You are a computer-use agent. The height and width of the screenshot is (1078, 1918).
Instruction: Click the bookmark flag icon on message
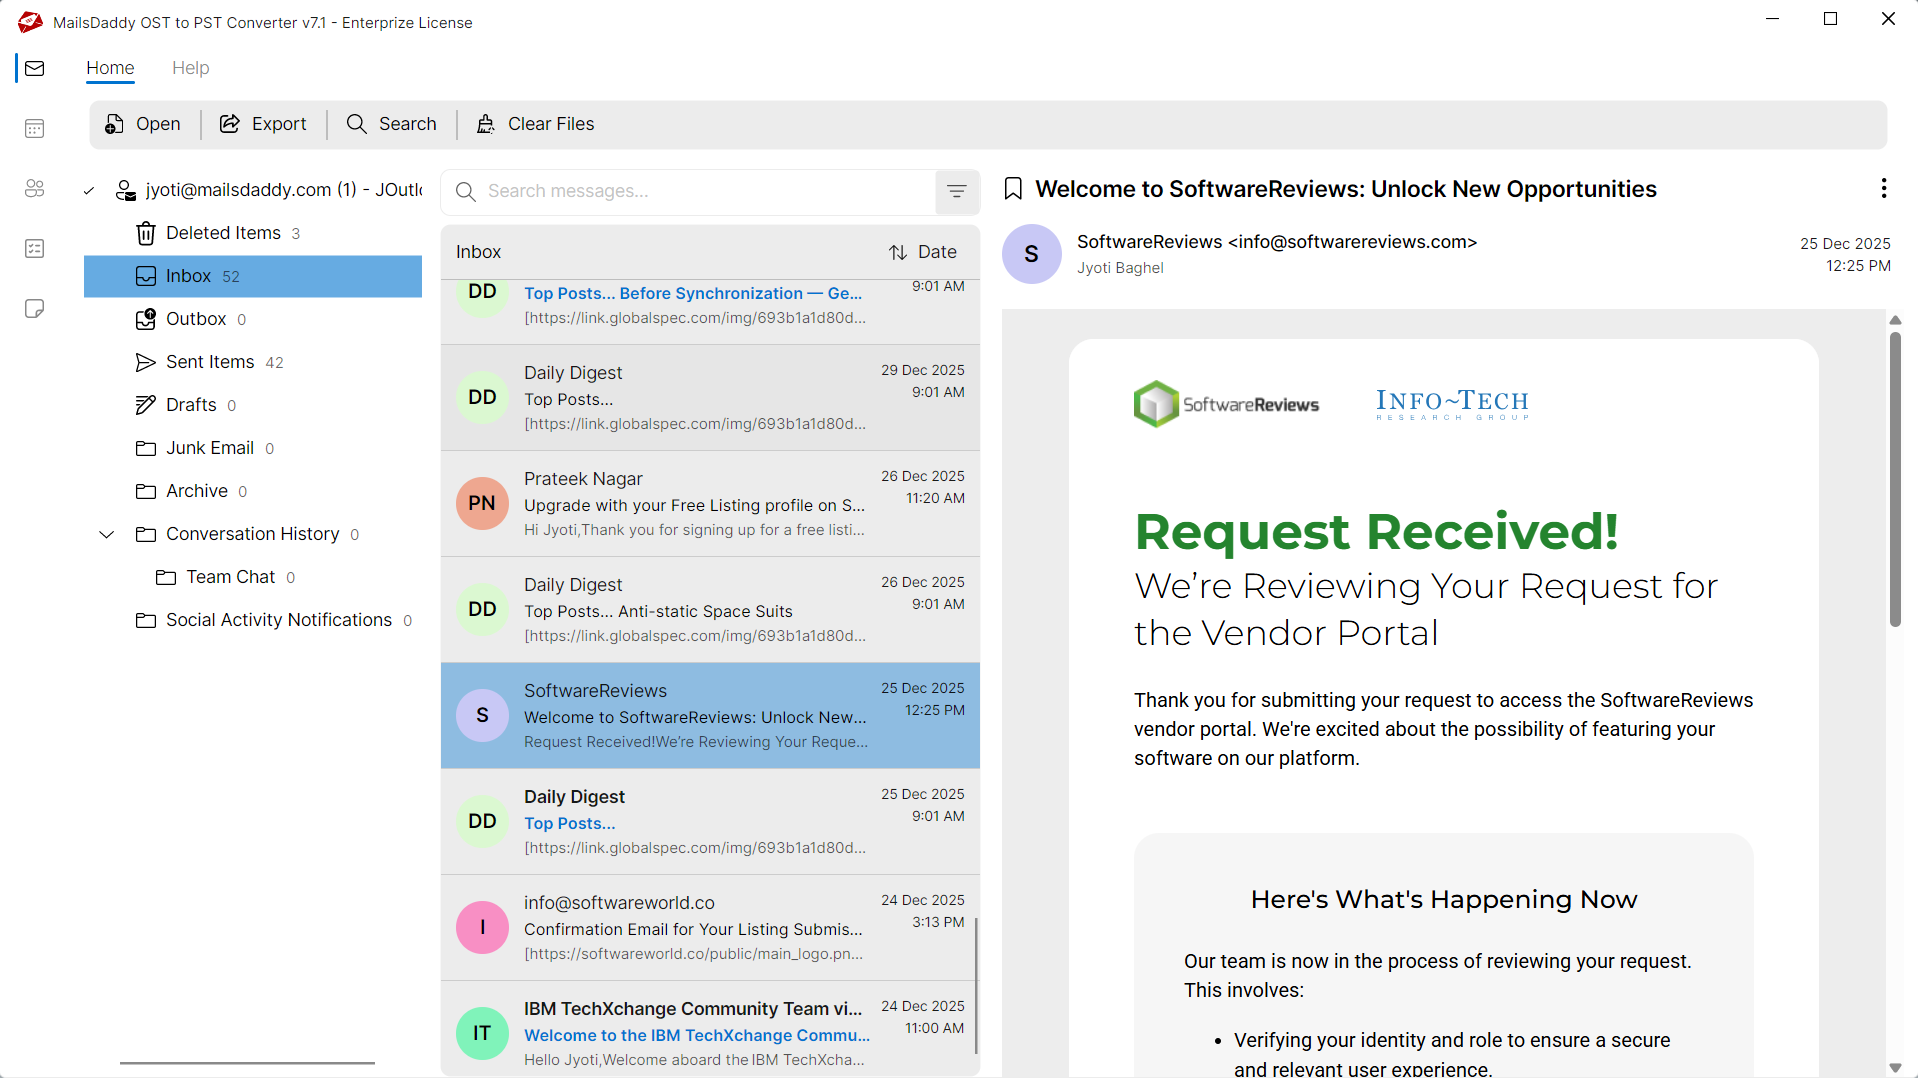coord(1013,189)
